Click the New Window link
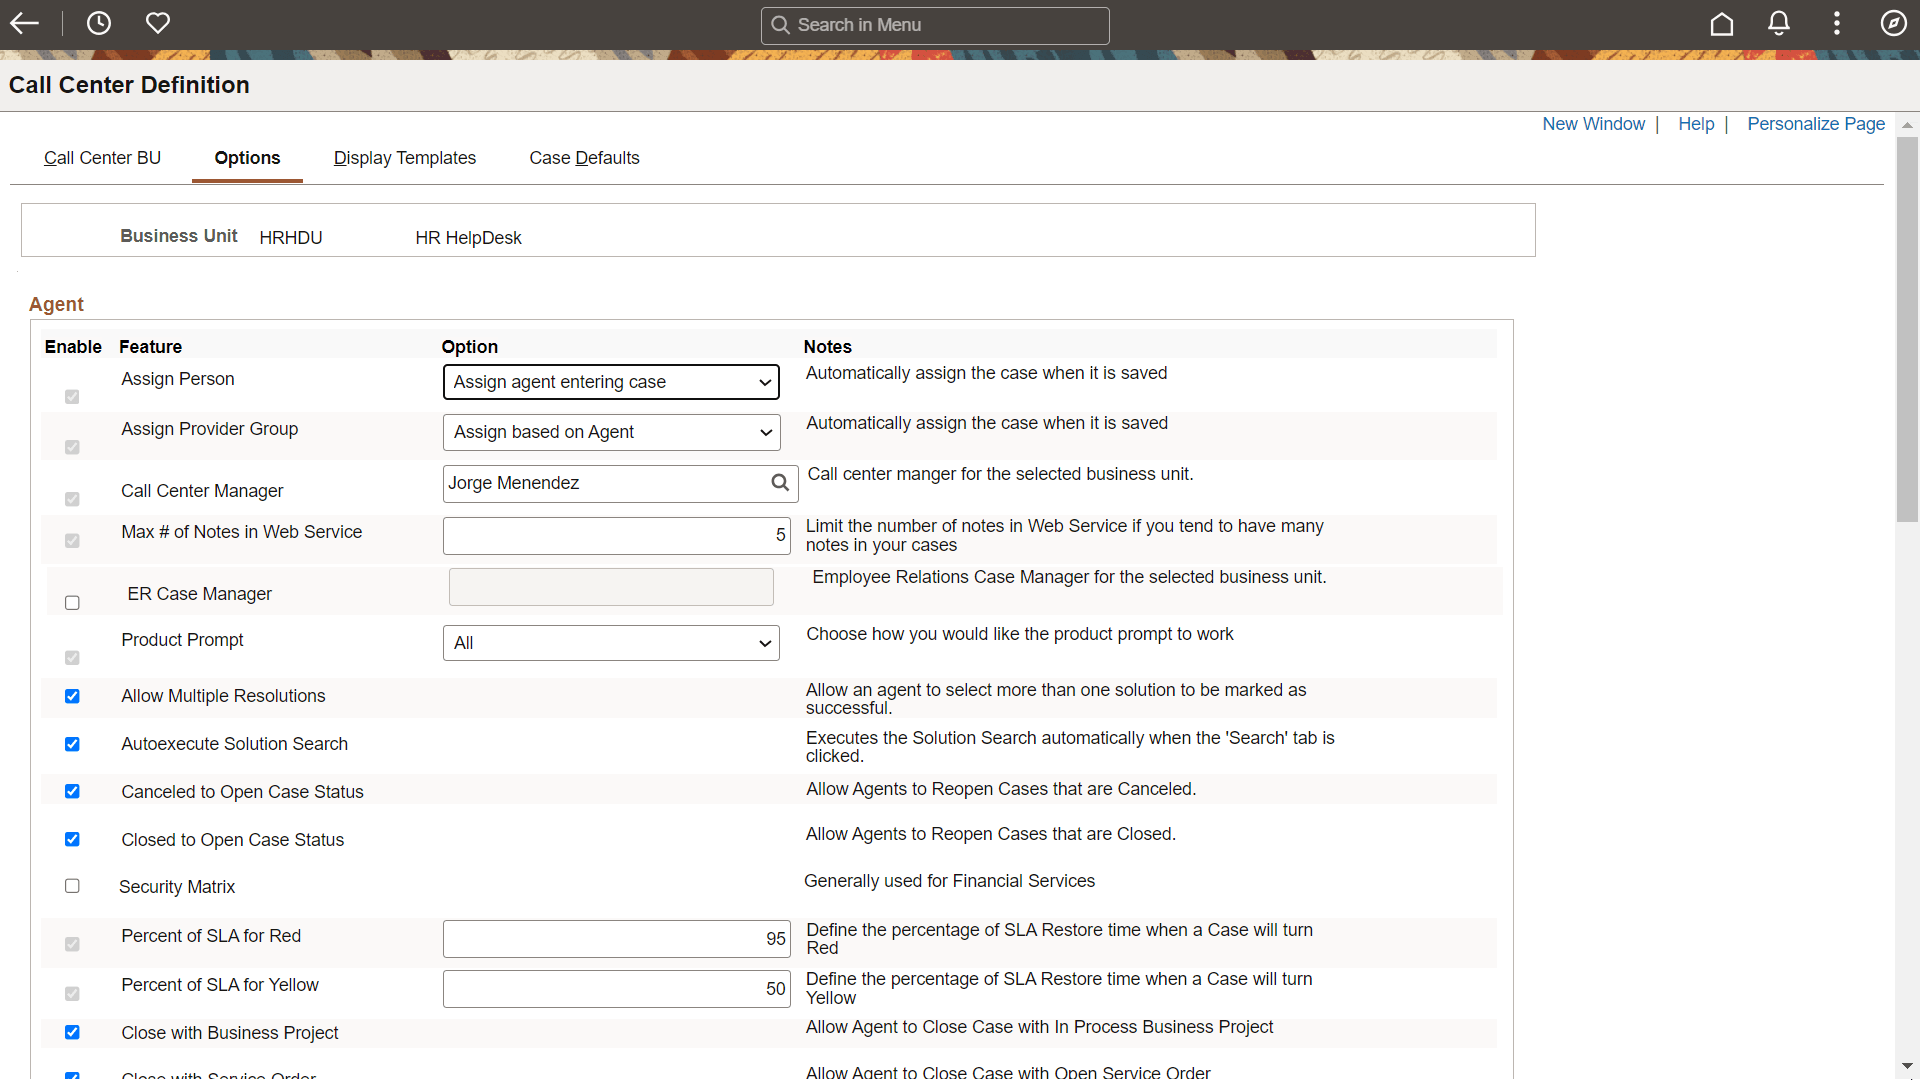 coord(1593,124)
